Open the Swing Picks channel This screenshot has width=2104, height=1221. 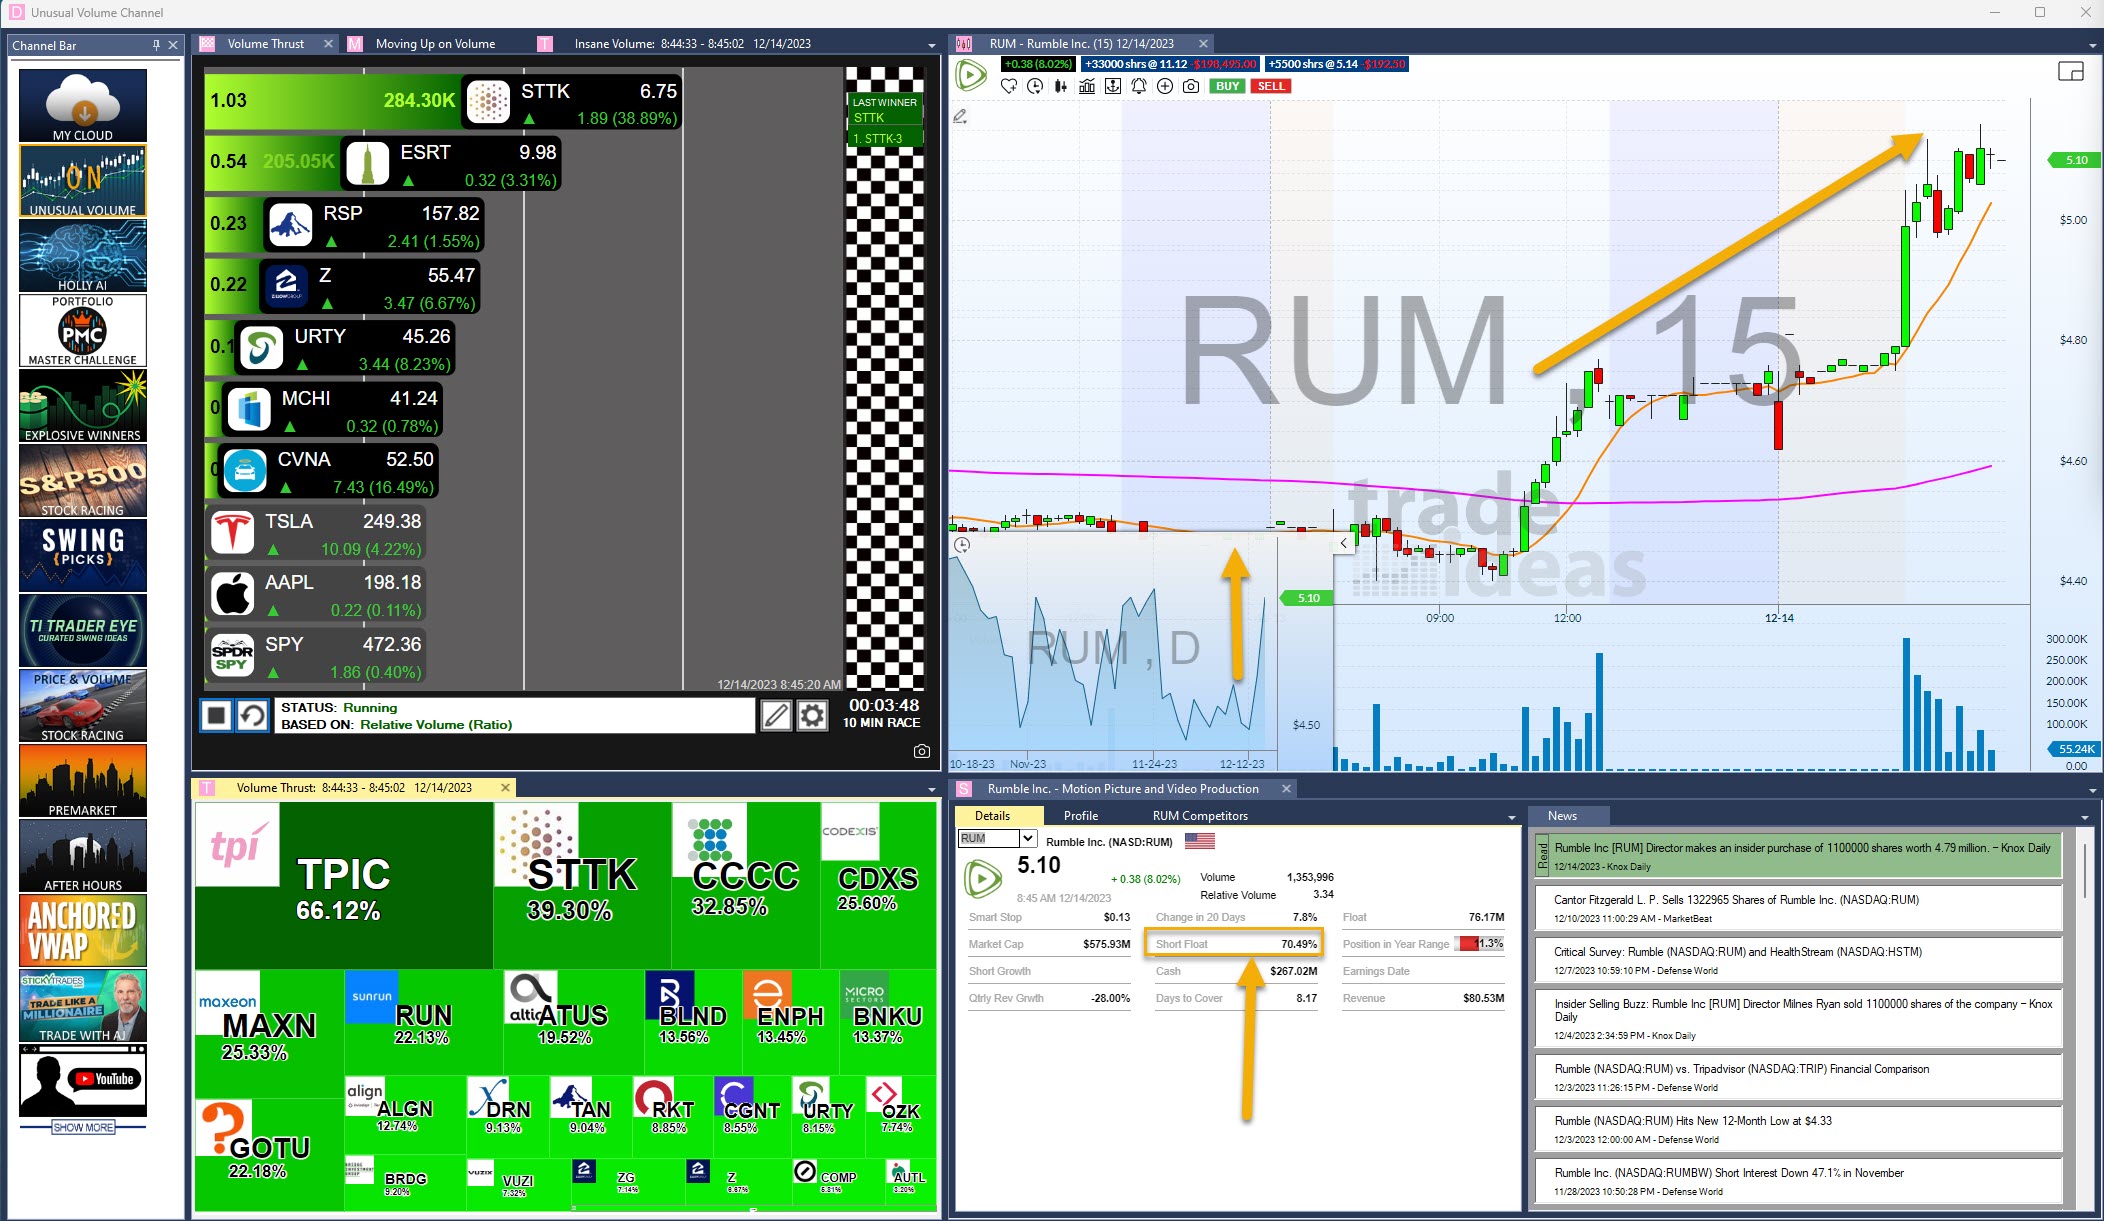(83, 555)
